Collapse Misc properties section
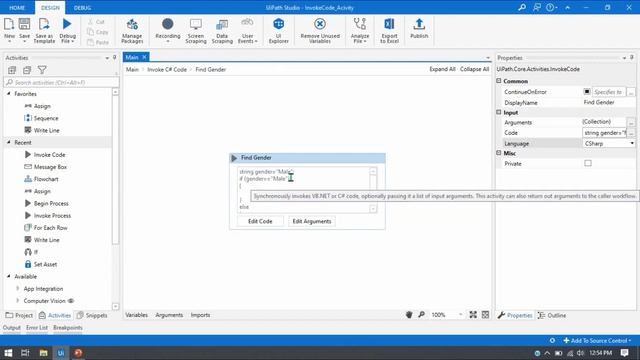The height and width of the screenshot is (360, 640). pyautogui.click(x=499, y=153)
